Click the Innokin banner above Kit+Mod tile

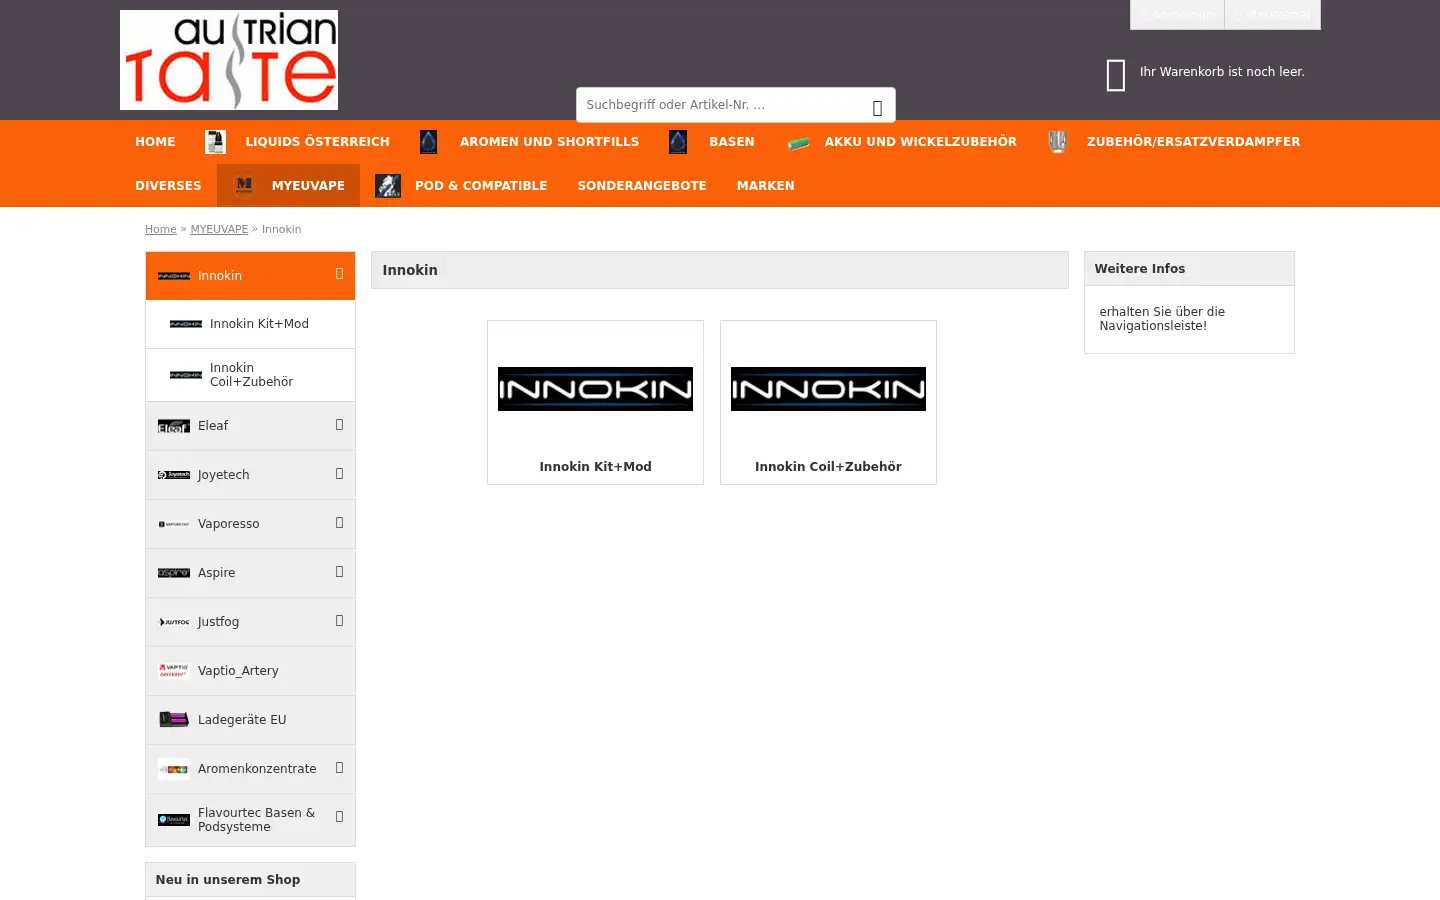595,389
